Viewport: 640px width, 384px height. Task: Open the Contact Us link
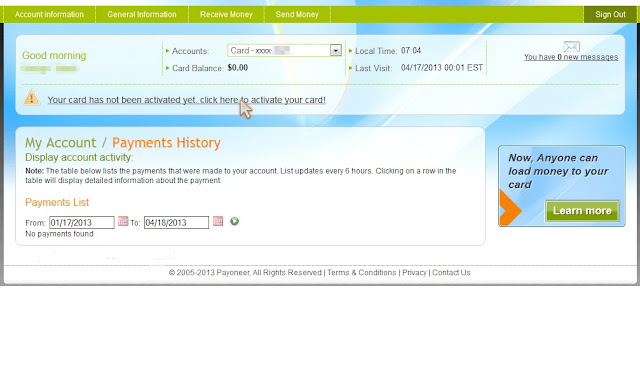click(451, 273)
